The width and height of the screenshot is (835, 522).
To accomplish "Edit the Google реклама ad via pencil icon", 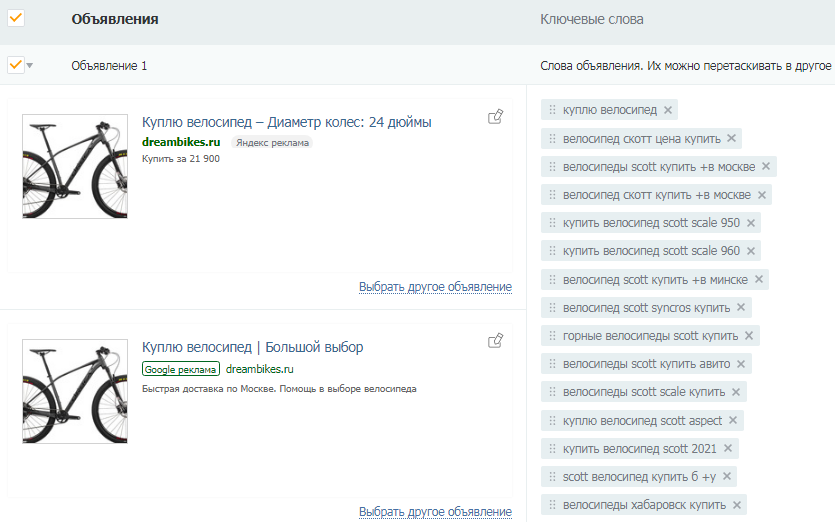I will [x=496, y=341].
